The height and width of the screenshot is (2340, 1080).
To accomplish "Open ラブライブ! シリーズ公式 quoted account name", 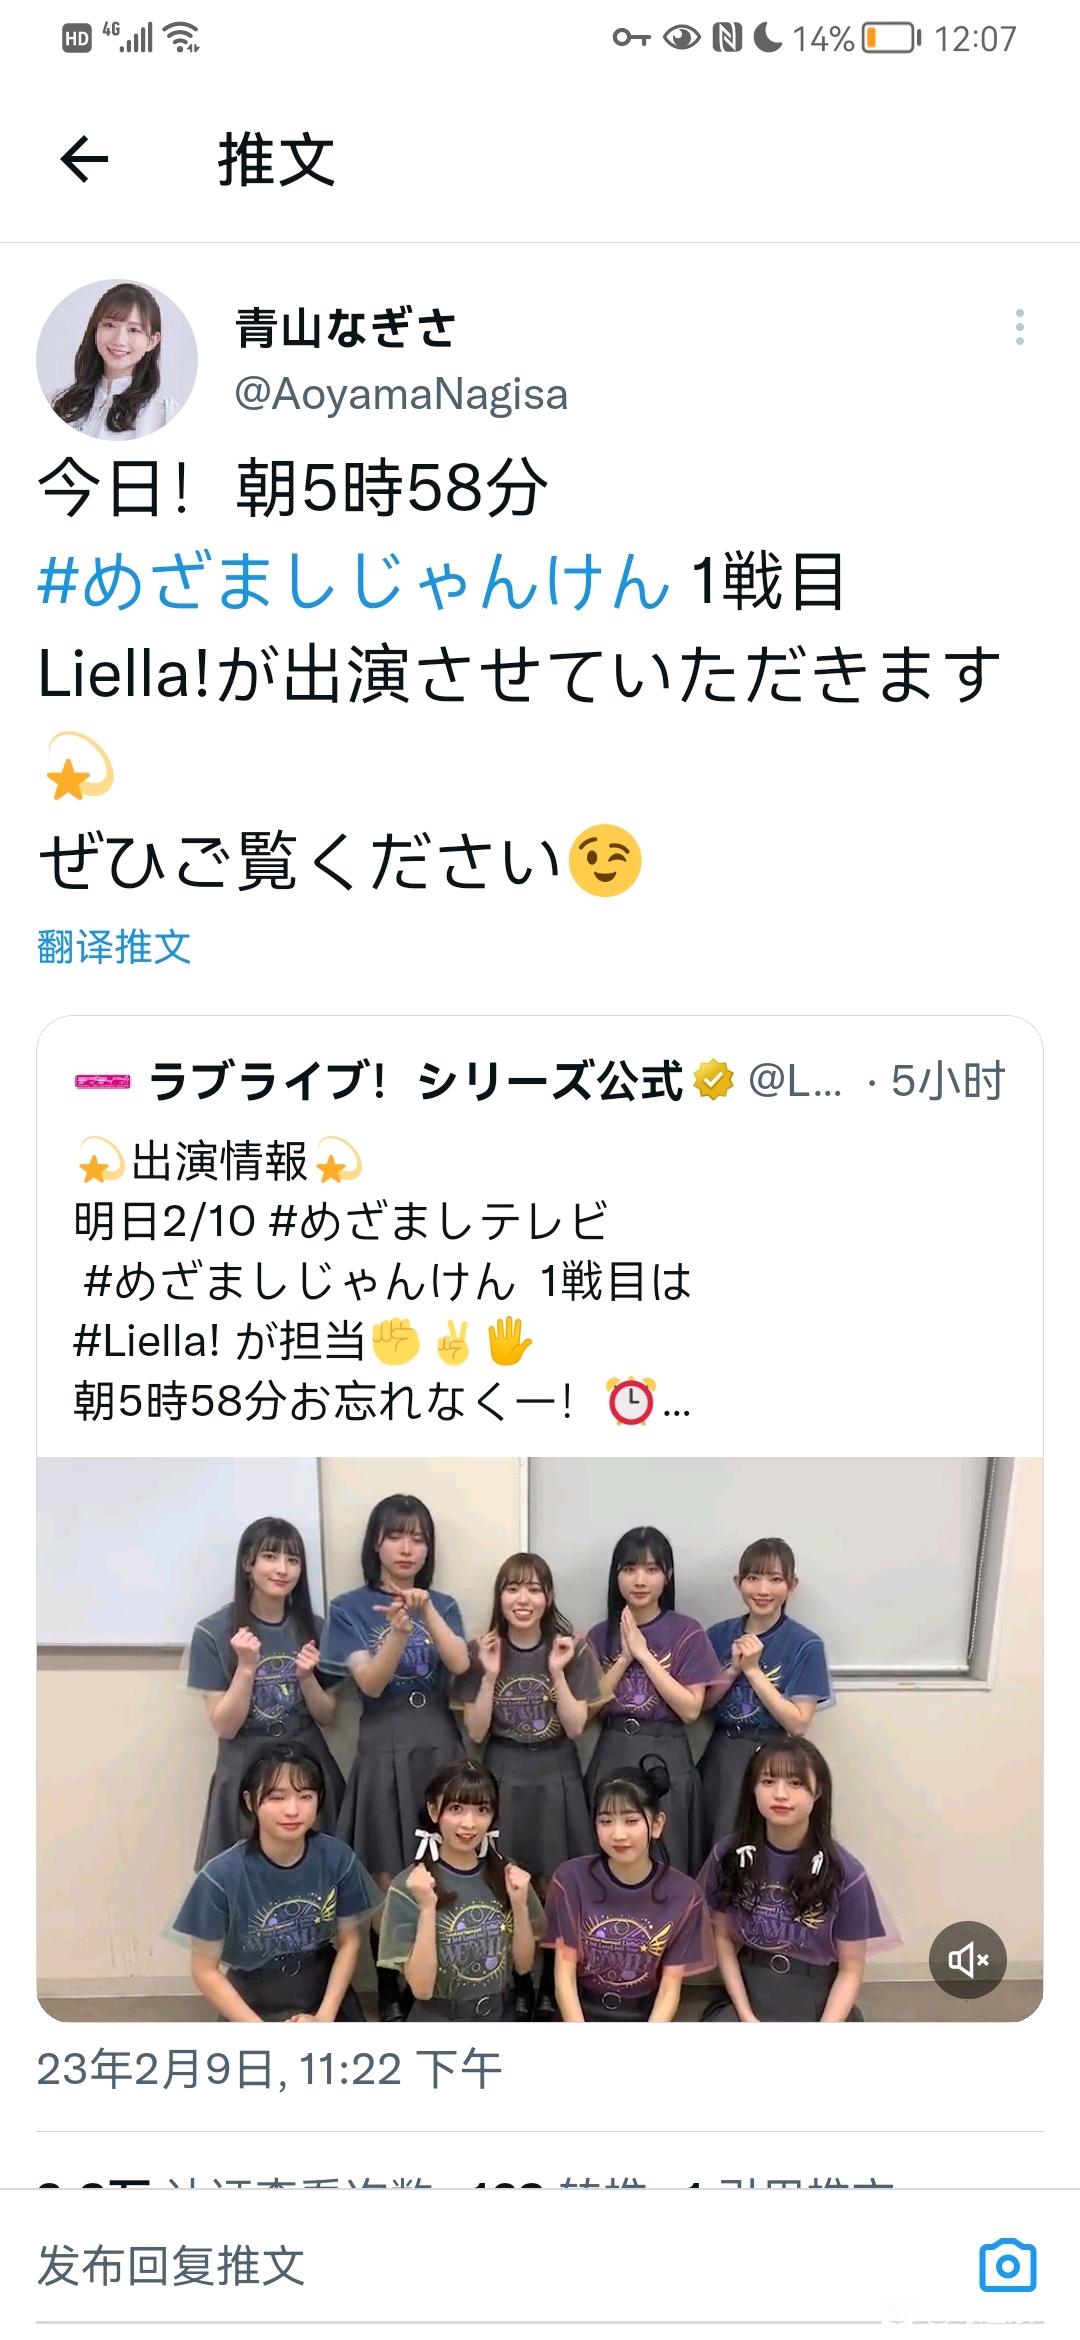I will coord(416,1081).
